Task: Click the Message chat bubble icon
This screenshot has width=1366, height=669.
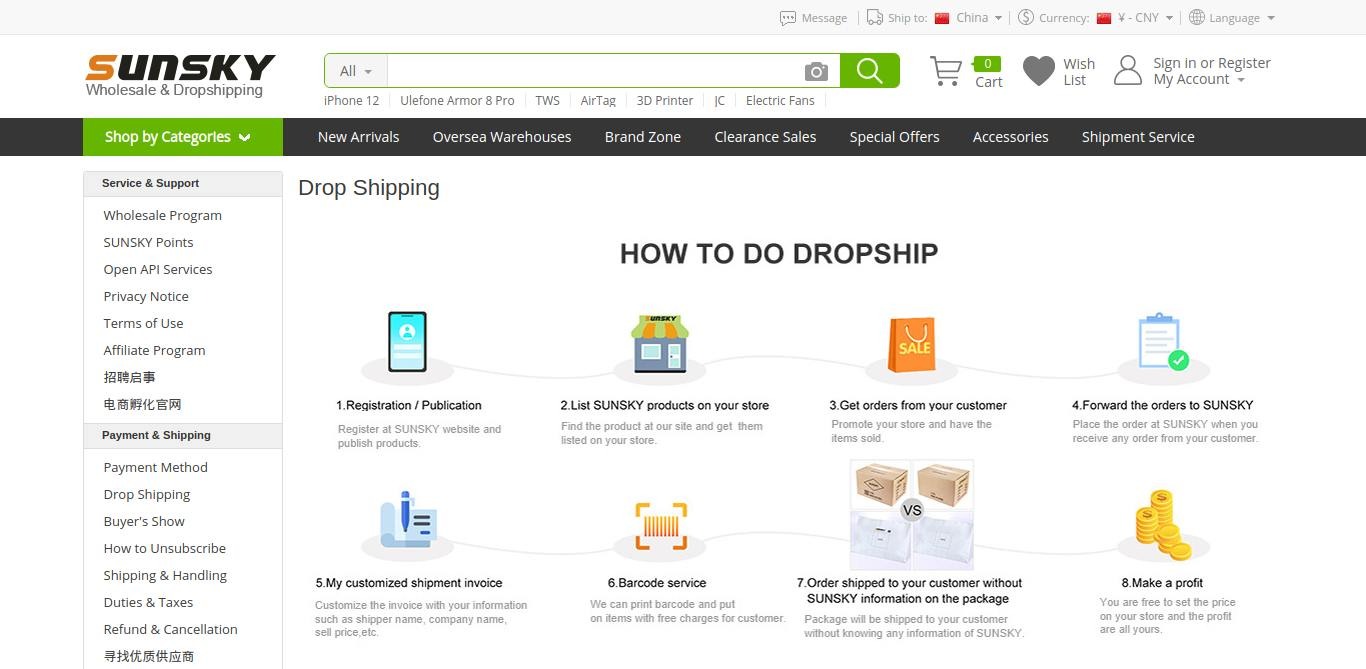Action: [x=788, y=18]
